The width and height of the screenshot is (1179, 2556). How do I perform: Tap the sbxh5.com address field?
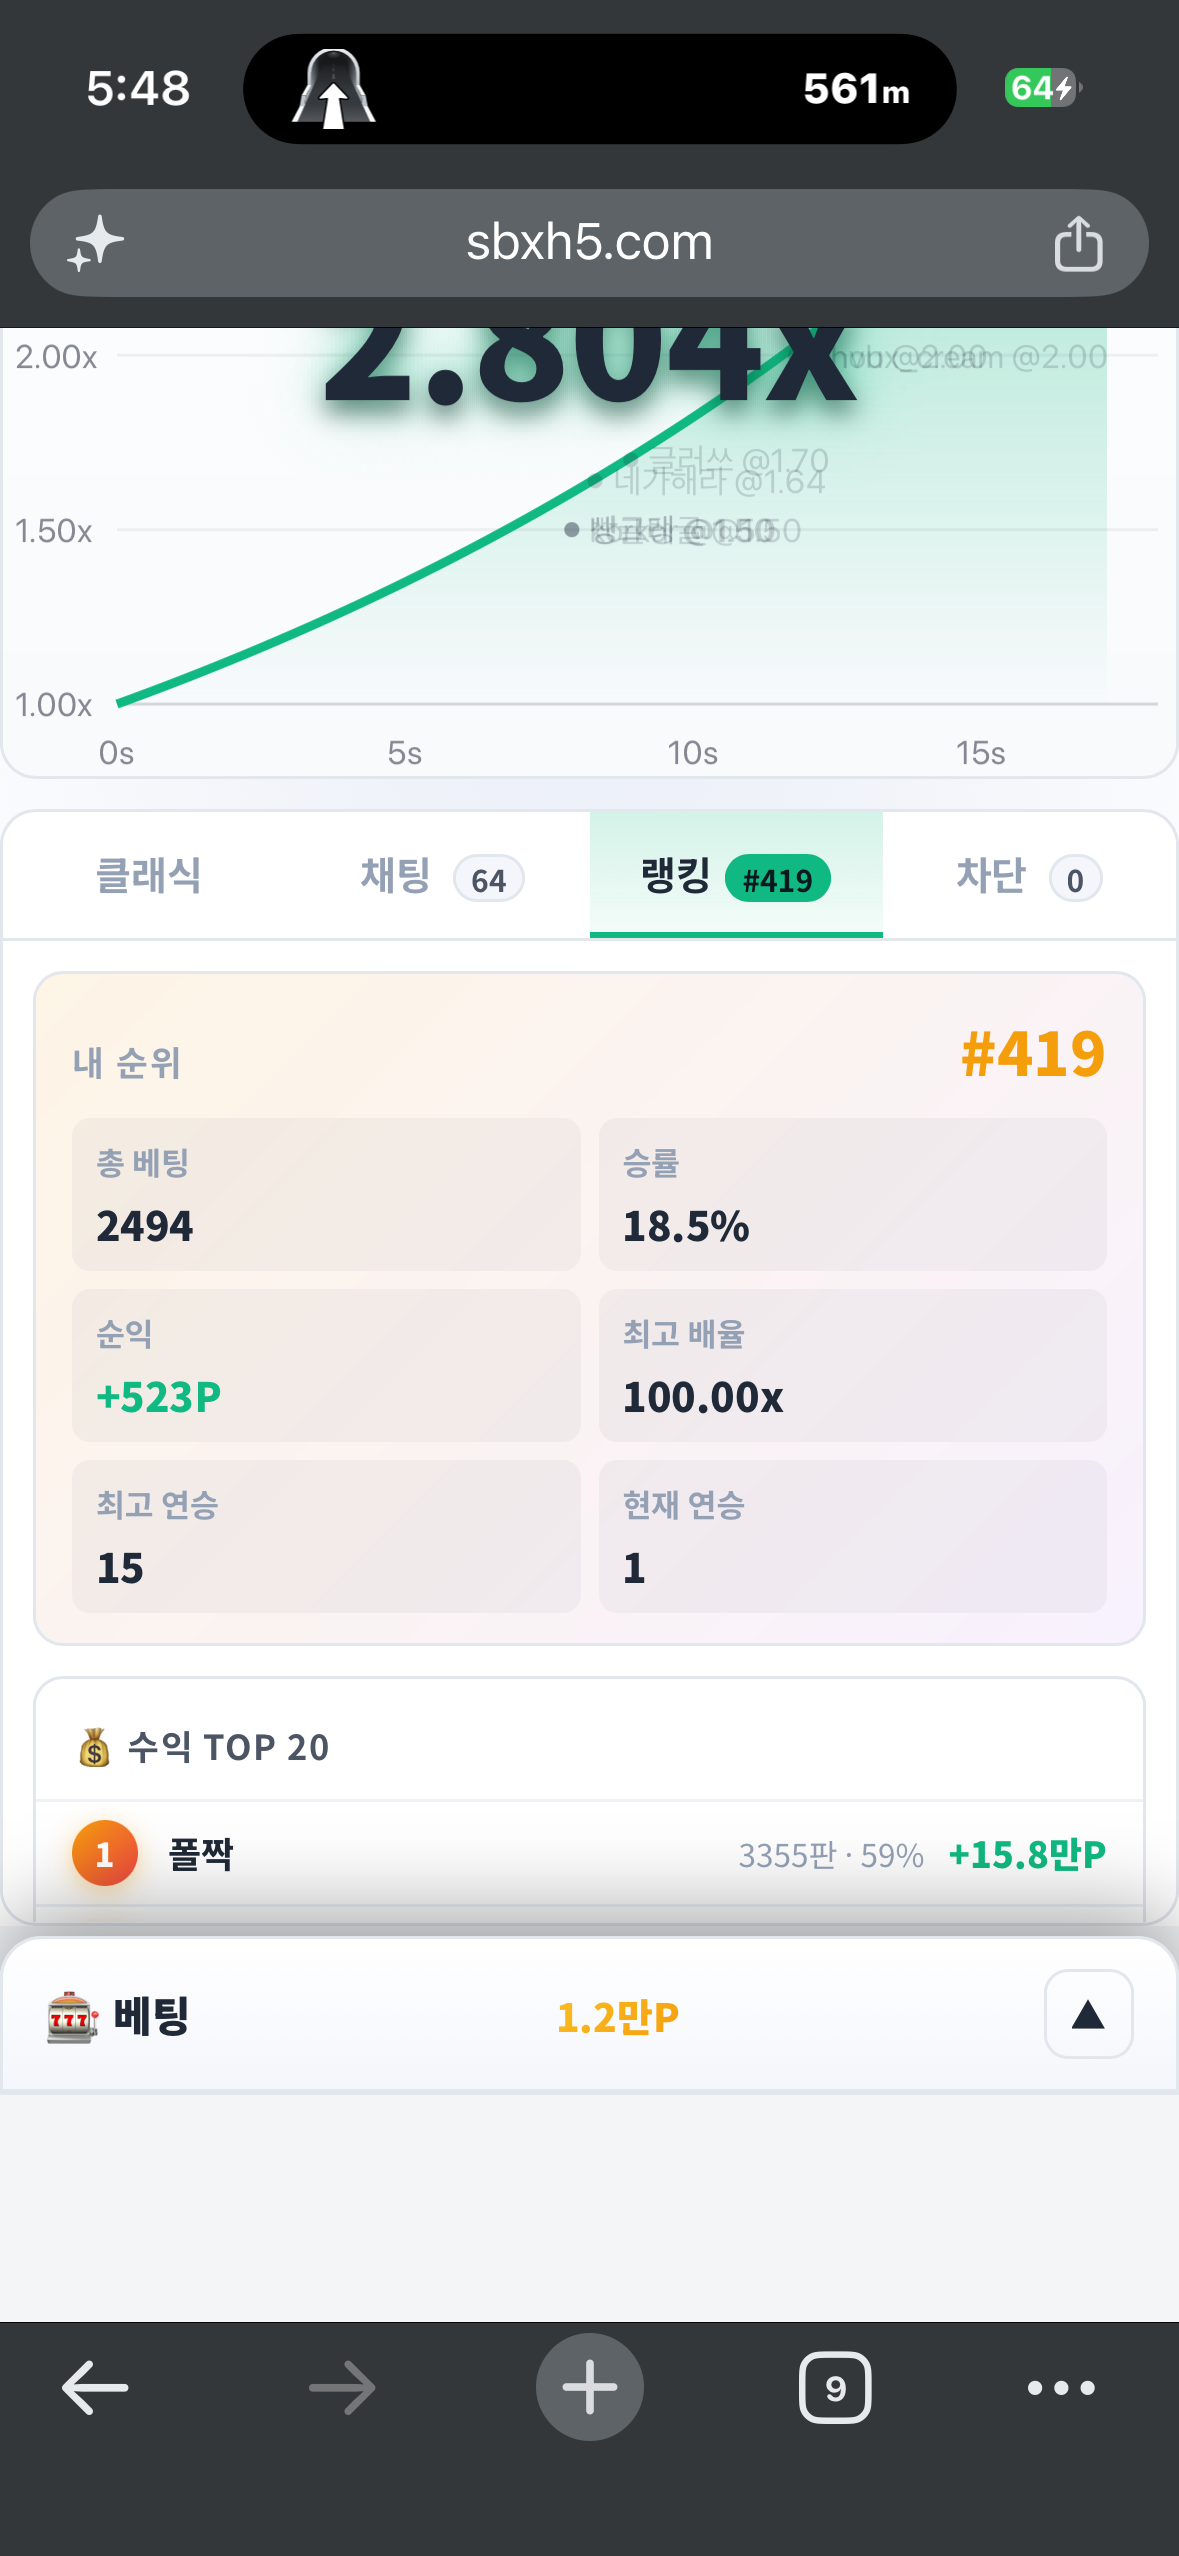point(589,243)
